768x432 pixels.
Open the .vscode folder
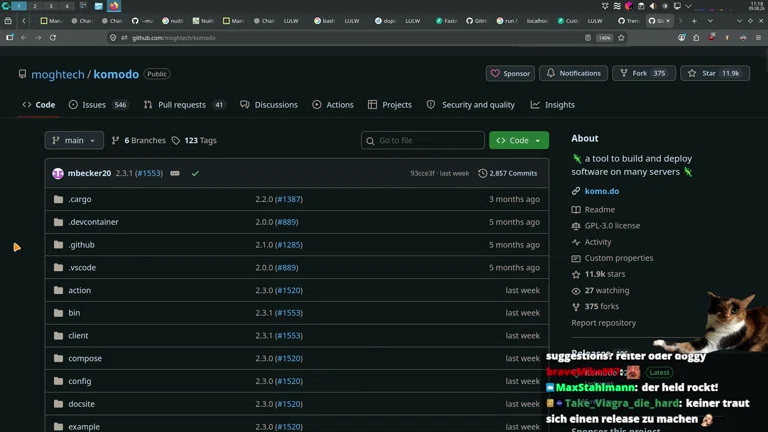point(82,267)
